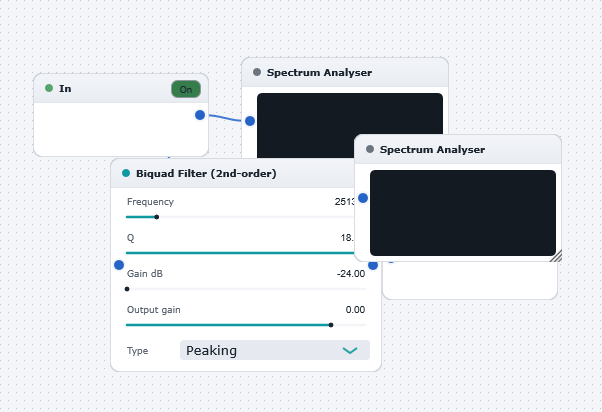Click the green status dot on In node

(49, 88)
